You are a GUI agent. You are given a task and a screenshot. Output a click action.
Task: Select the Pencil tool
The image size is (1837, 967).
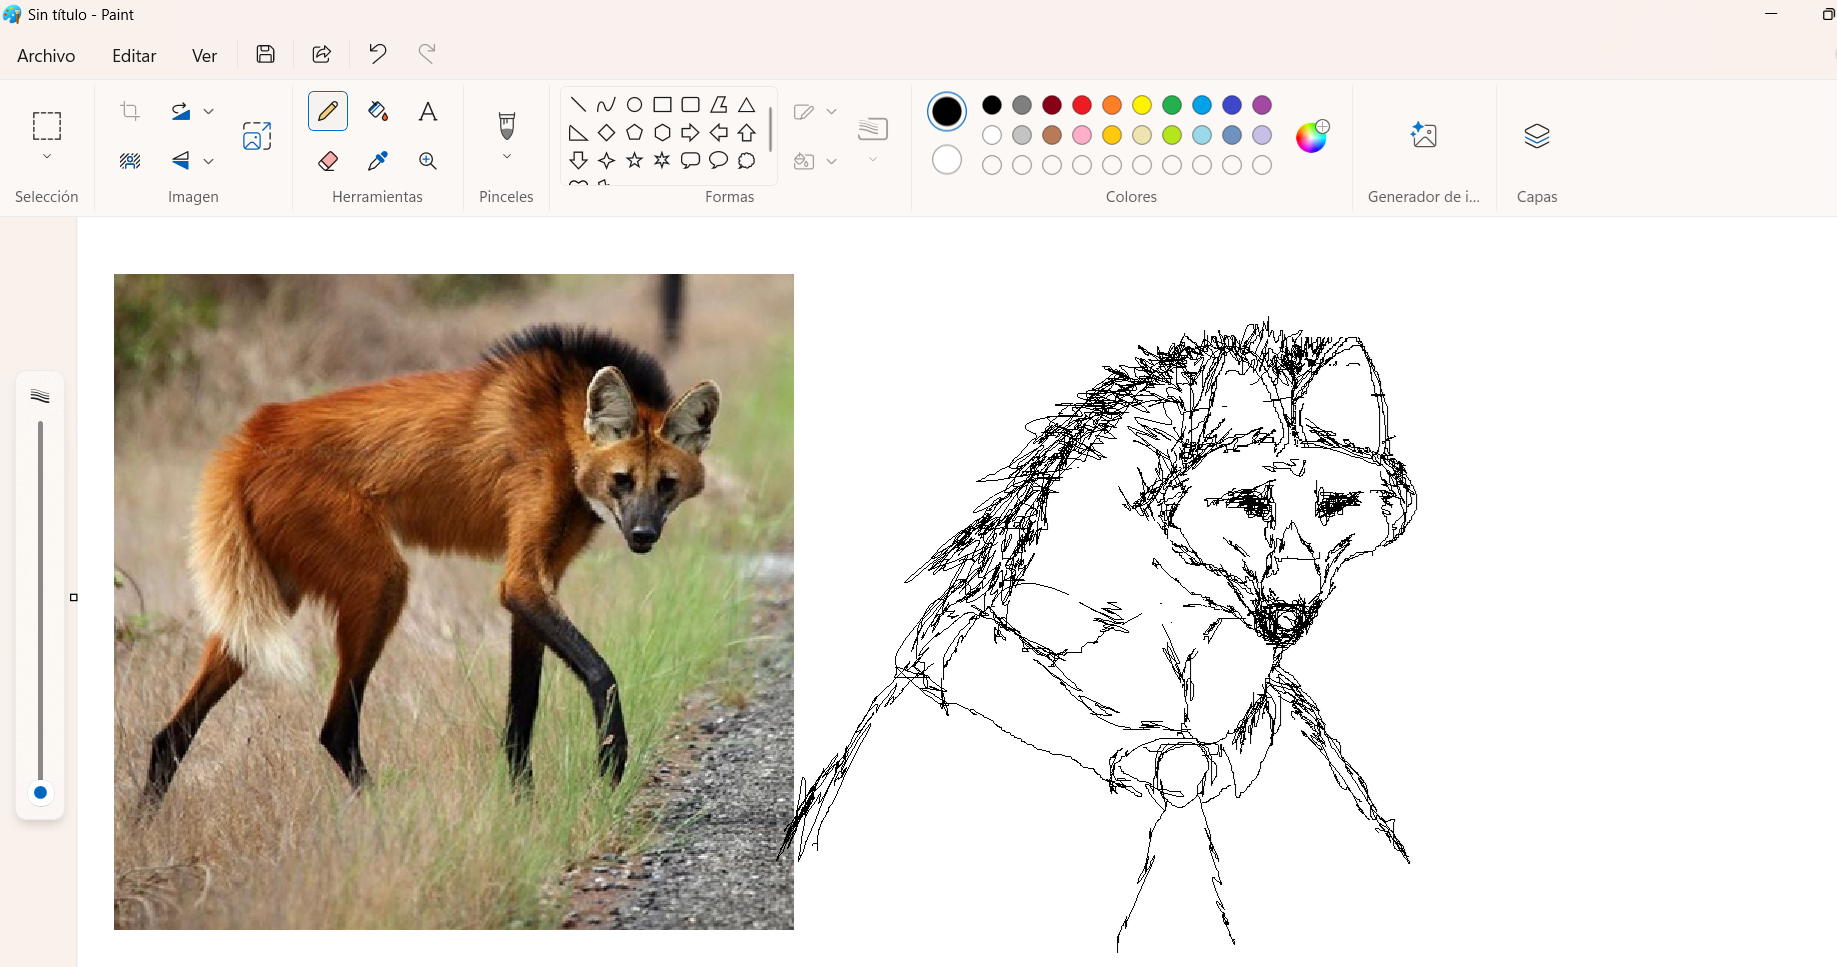[328, 111]
